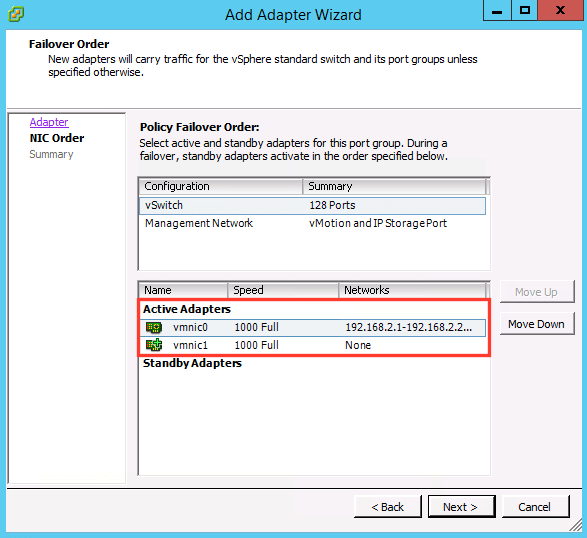Click the 128 Ports summary cell

332,206
